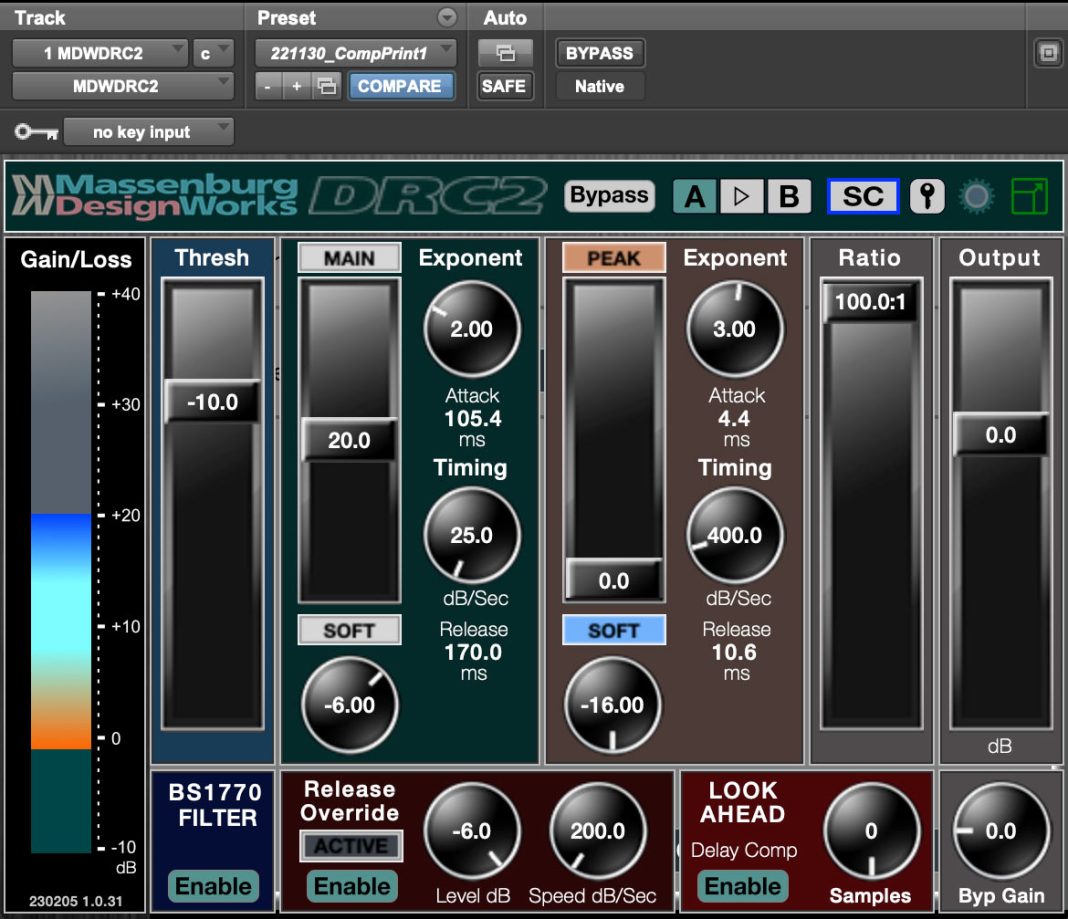This screenshot has width=1068, height=919.
Task: Click the Ratio fader showing 100.0:1
Action: (869, 302)
